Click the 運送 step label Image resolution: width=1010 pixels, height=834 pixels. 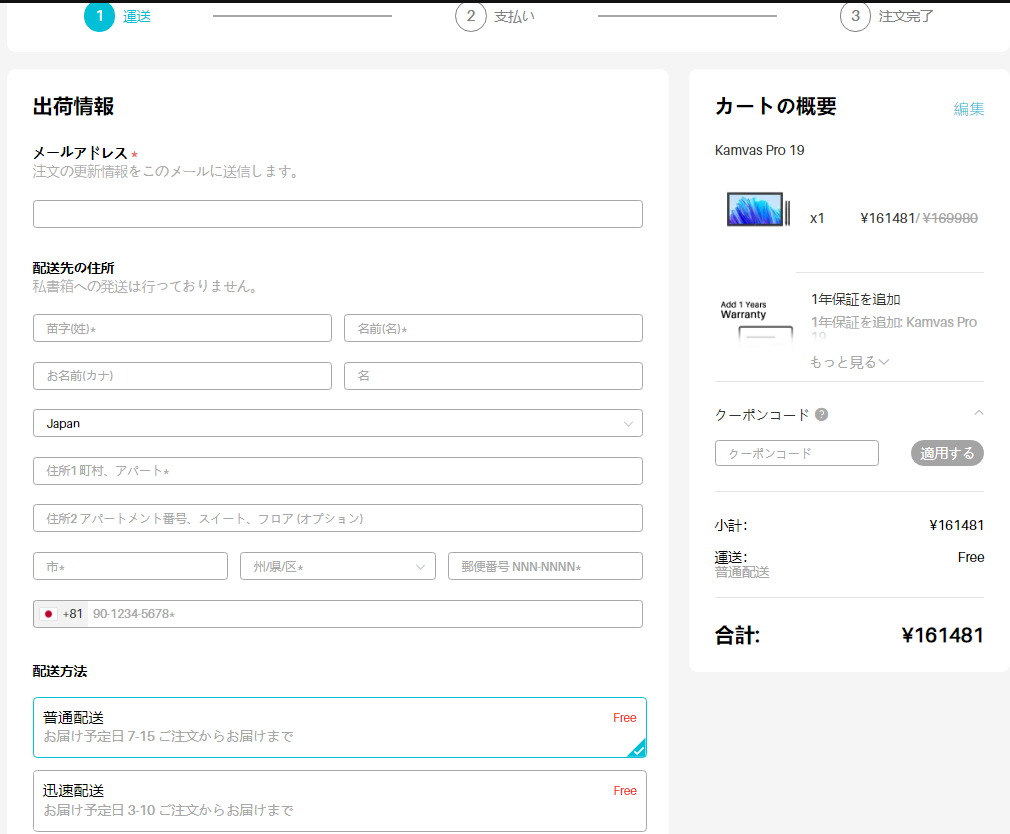click(137, 17)
